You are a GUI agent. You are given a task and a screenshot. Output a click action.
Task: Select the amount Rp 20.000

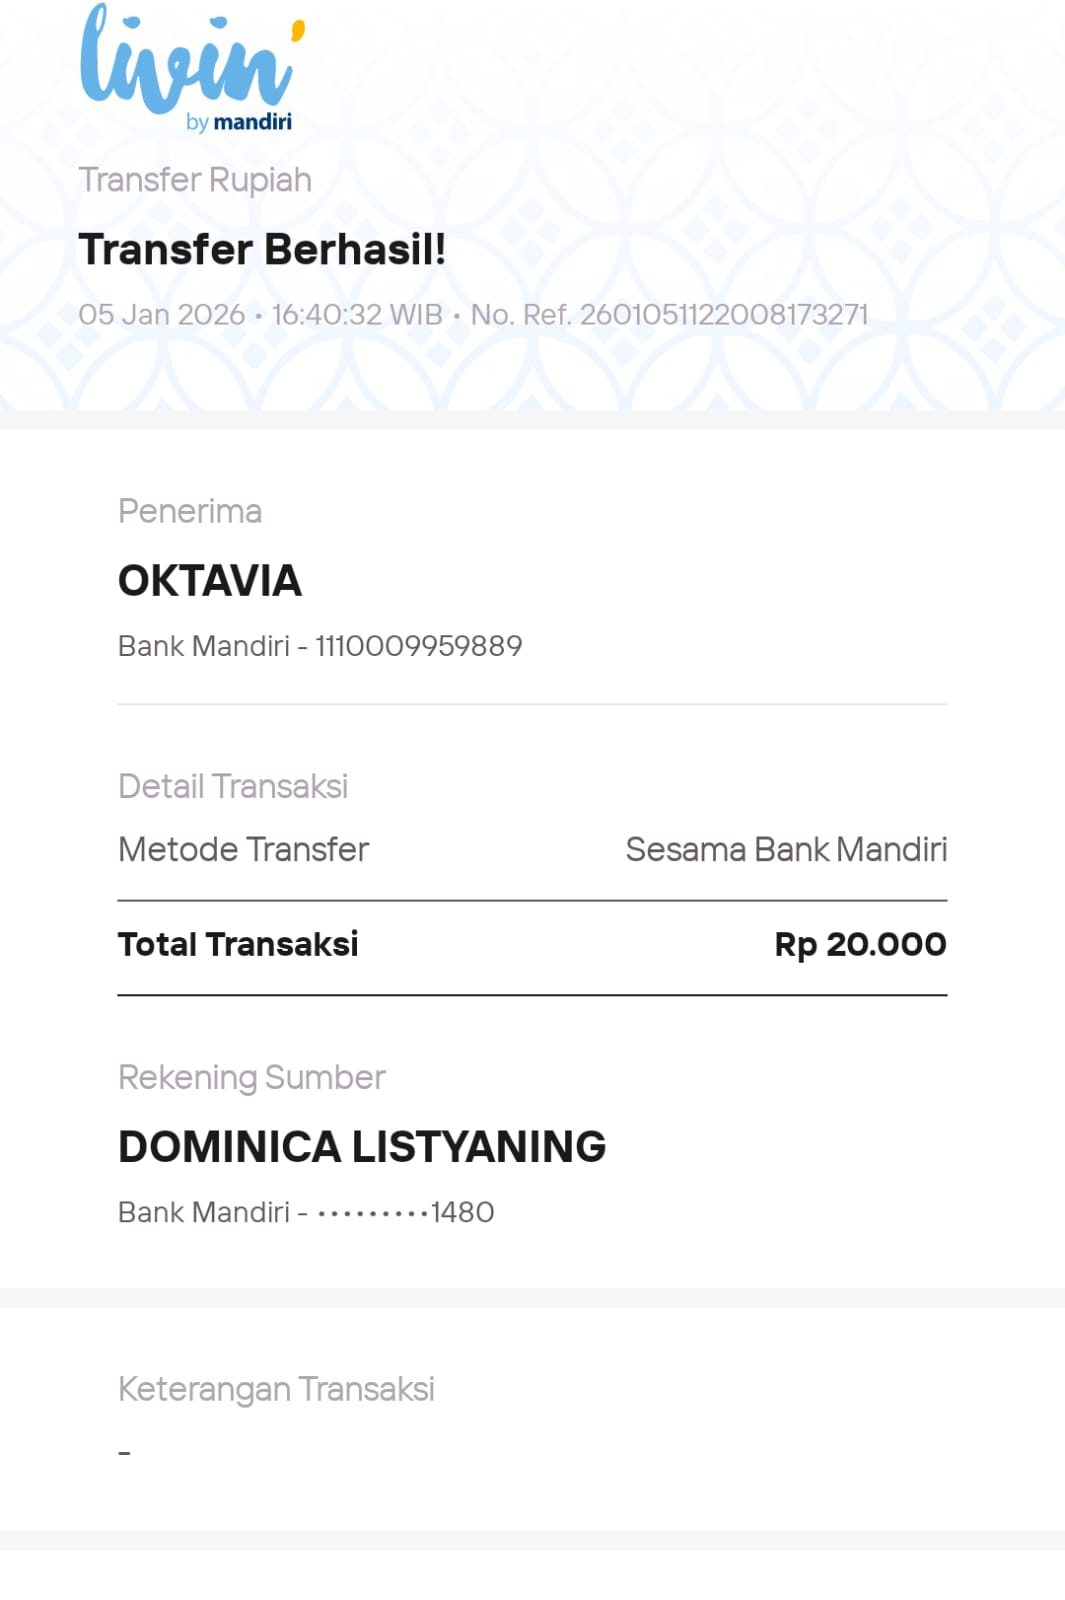(861, 944)
